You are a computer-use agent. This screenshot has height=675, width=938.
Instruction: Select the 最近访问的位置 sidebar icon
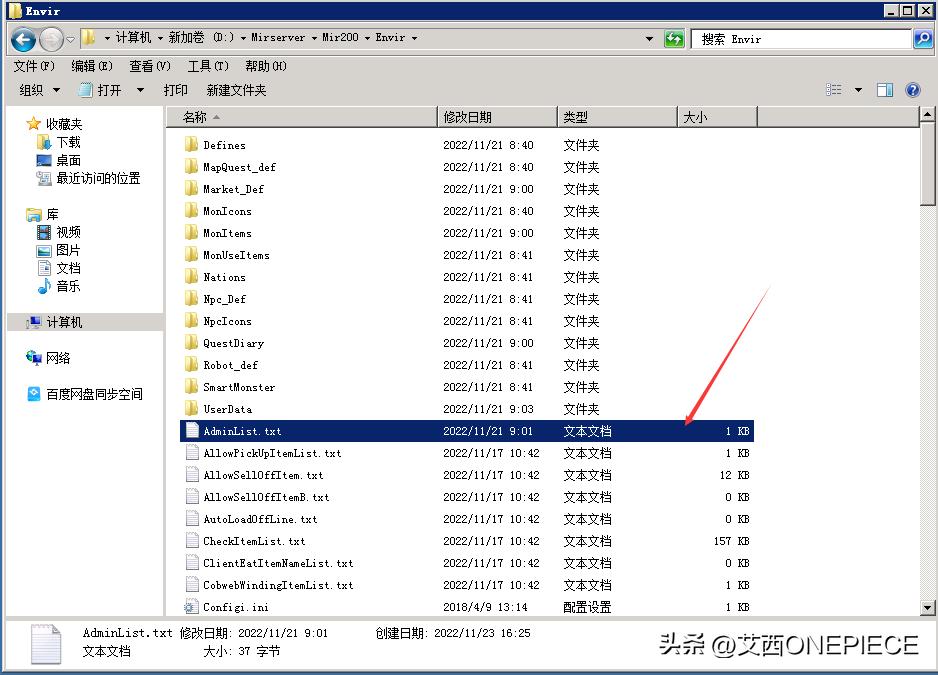44,178
